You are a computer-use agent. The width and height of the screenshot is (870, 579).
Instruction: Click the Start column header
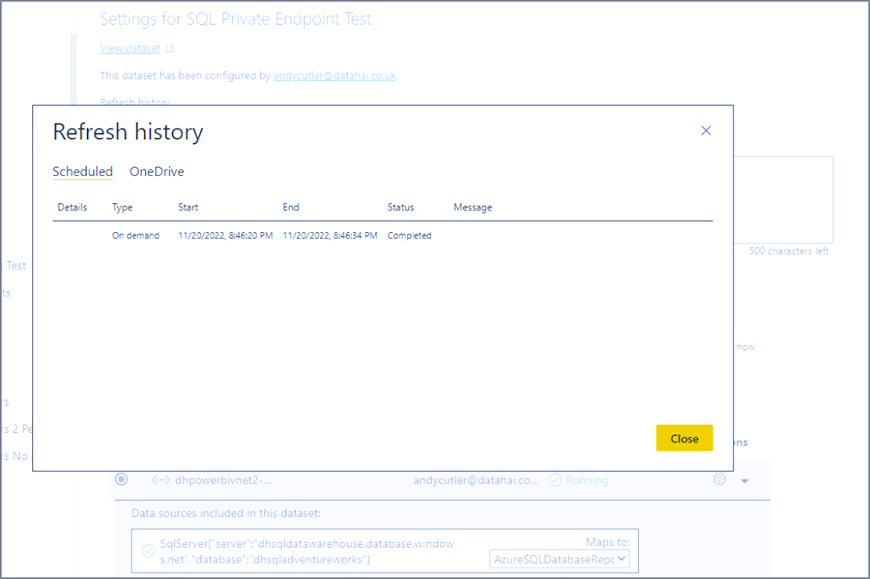[188, 207]
